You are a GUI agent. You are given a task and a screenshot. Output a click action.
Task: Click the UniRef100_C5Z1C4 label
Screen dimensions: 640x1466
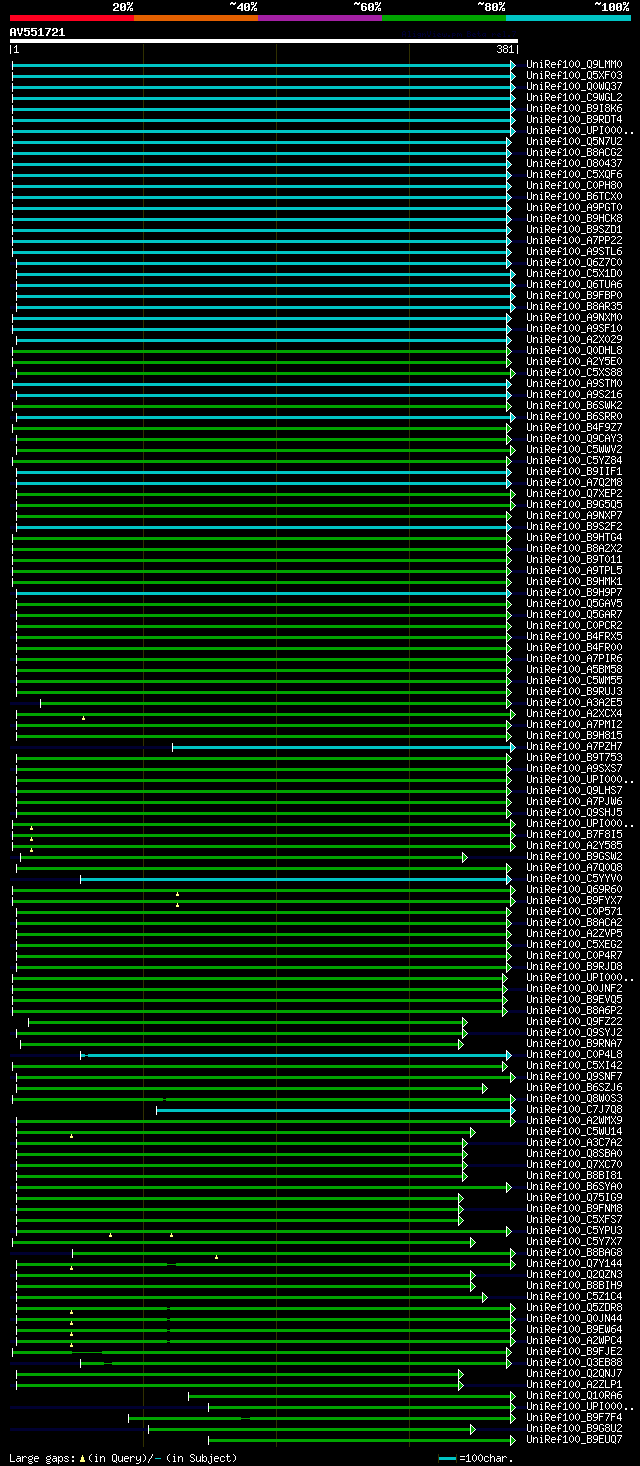click(x=574, y=1297)
